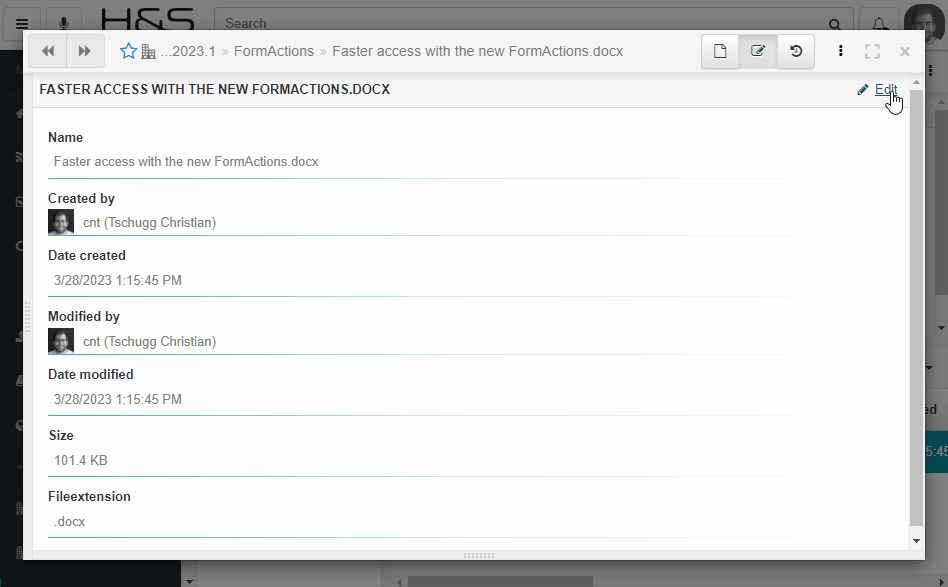948x587 pixels.
Task: Click the H&S logo
Action: [148, 19]
